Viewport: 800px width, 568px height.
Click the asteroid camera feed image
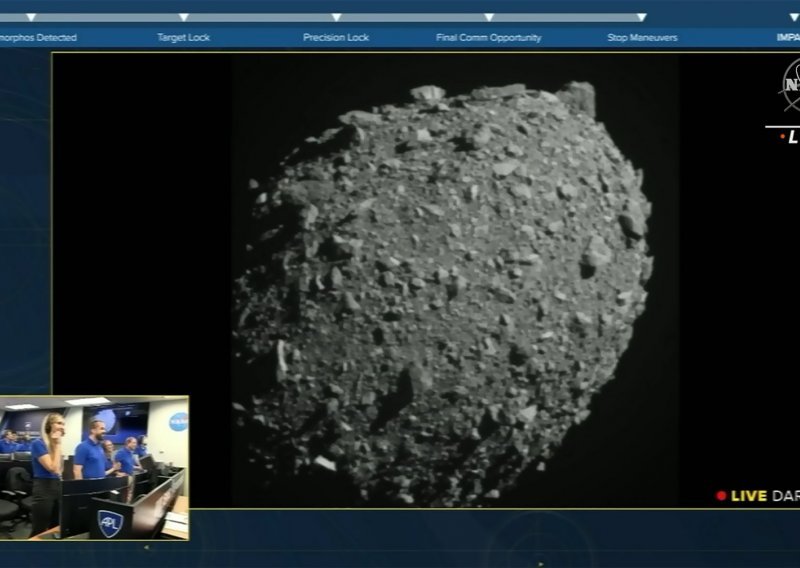coord(455,280)
